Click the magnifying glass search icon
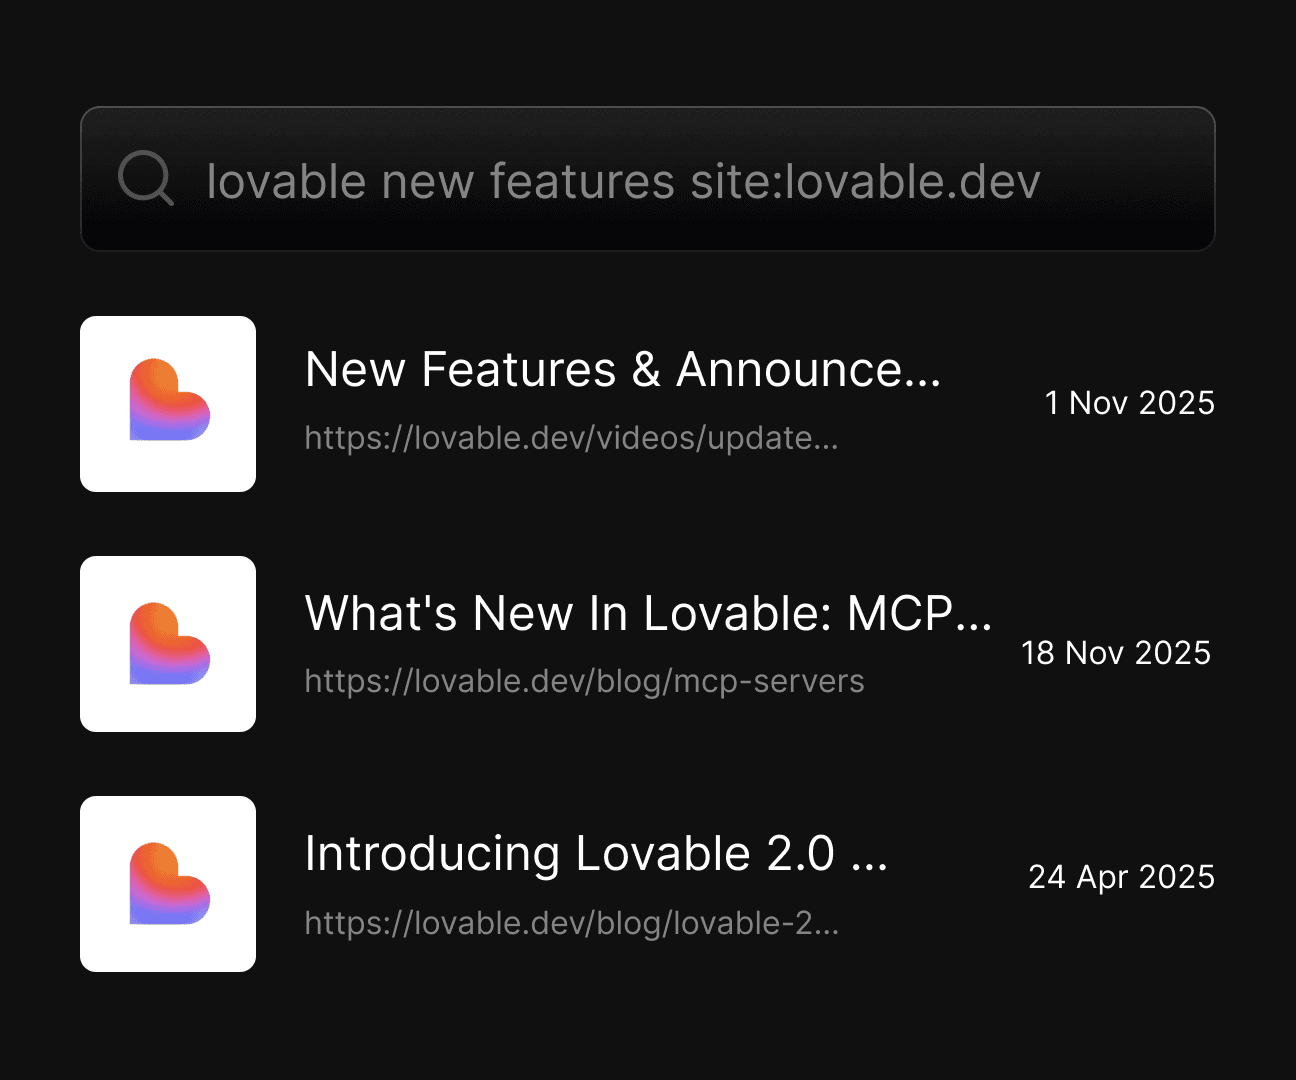This screenshot has height=1080, width=1296. coord(146,178)
